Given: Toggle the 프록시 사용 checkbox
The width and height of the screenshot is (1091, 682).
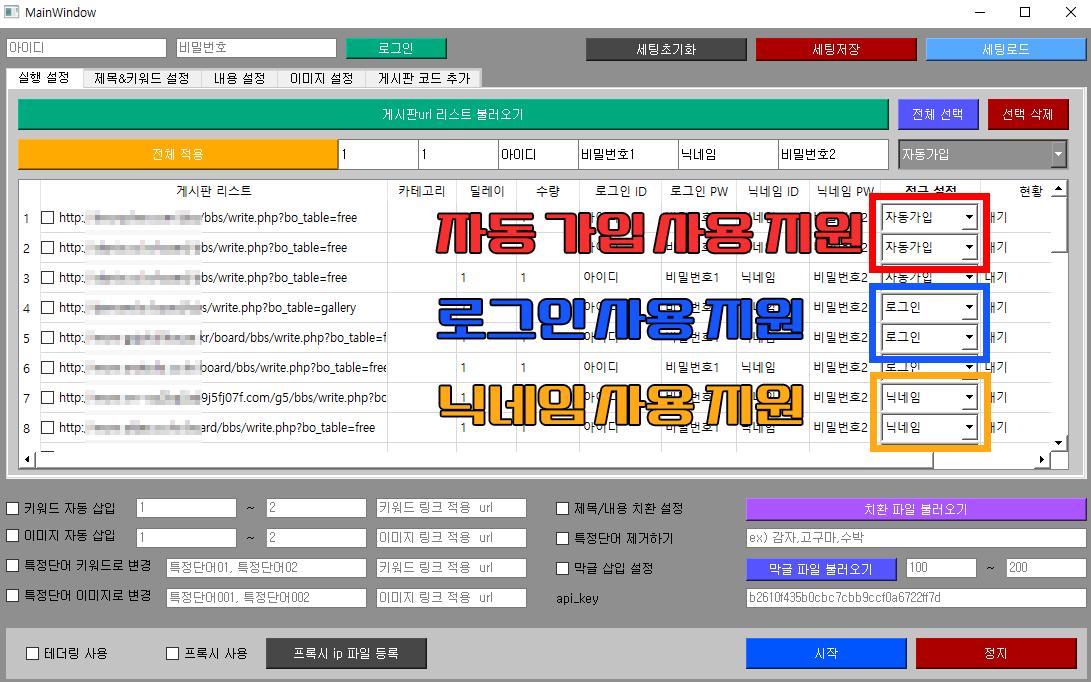Looking at the screenshot, I should [x=172, y=654].
